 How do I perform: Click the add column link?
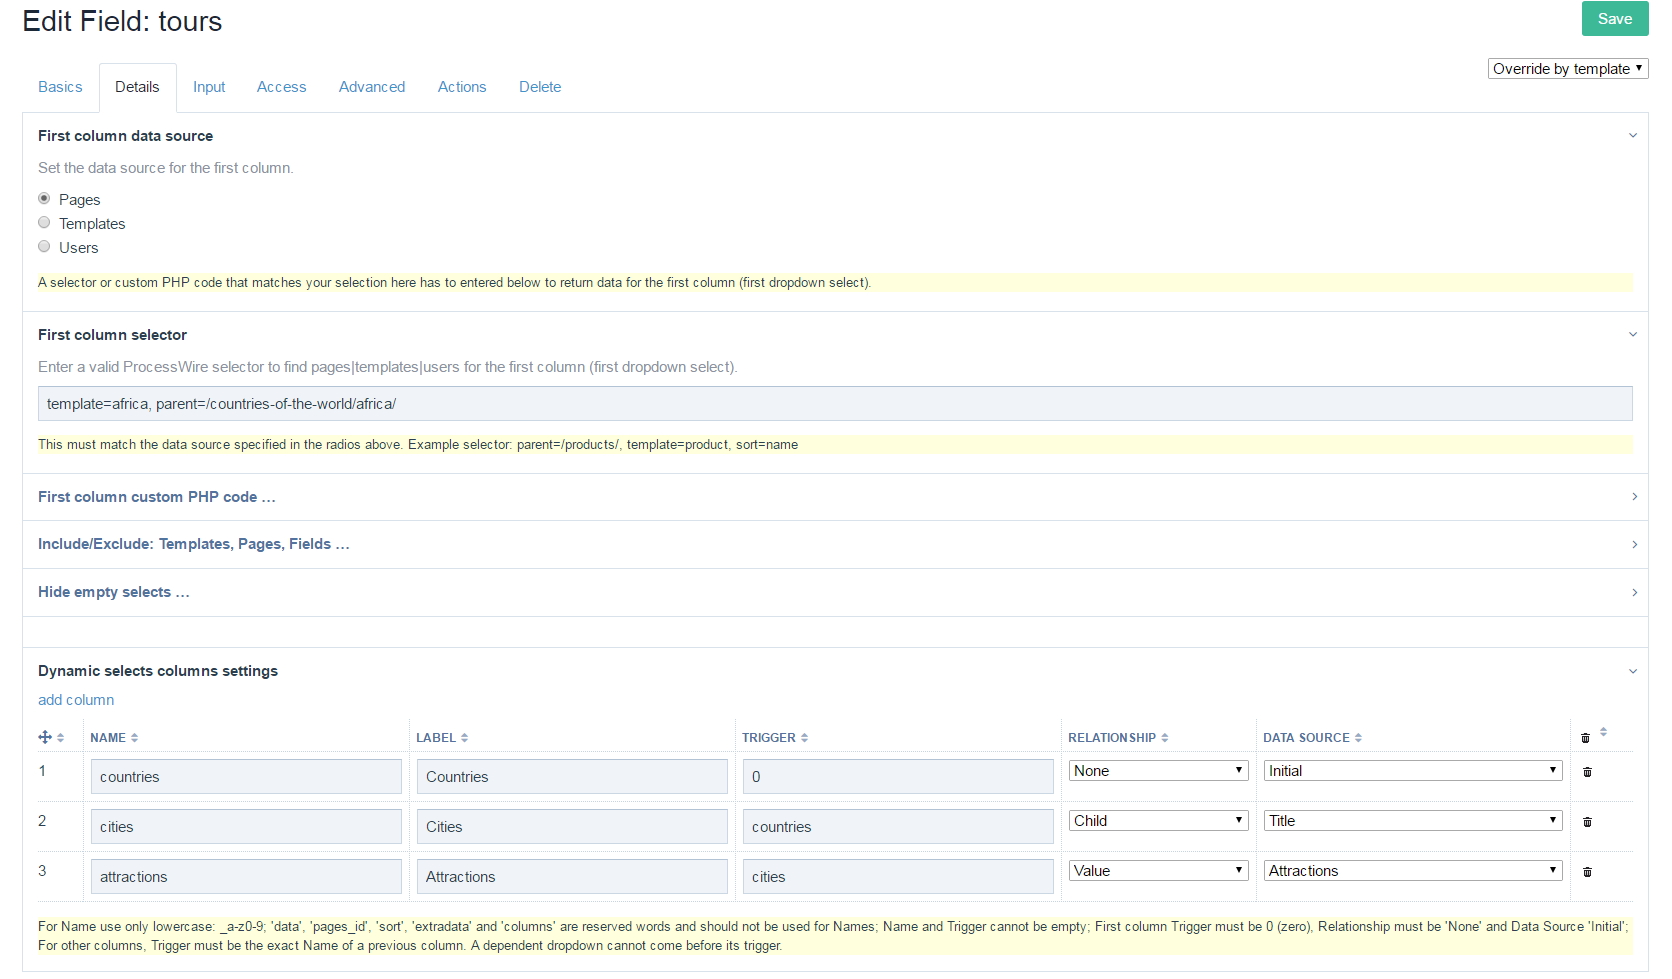tap(76, 700)
